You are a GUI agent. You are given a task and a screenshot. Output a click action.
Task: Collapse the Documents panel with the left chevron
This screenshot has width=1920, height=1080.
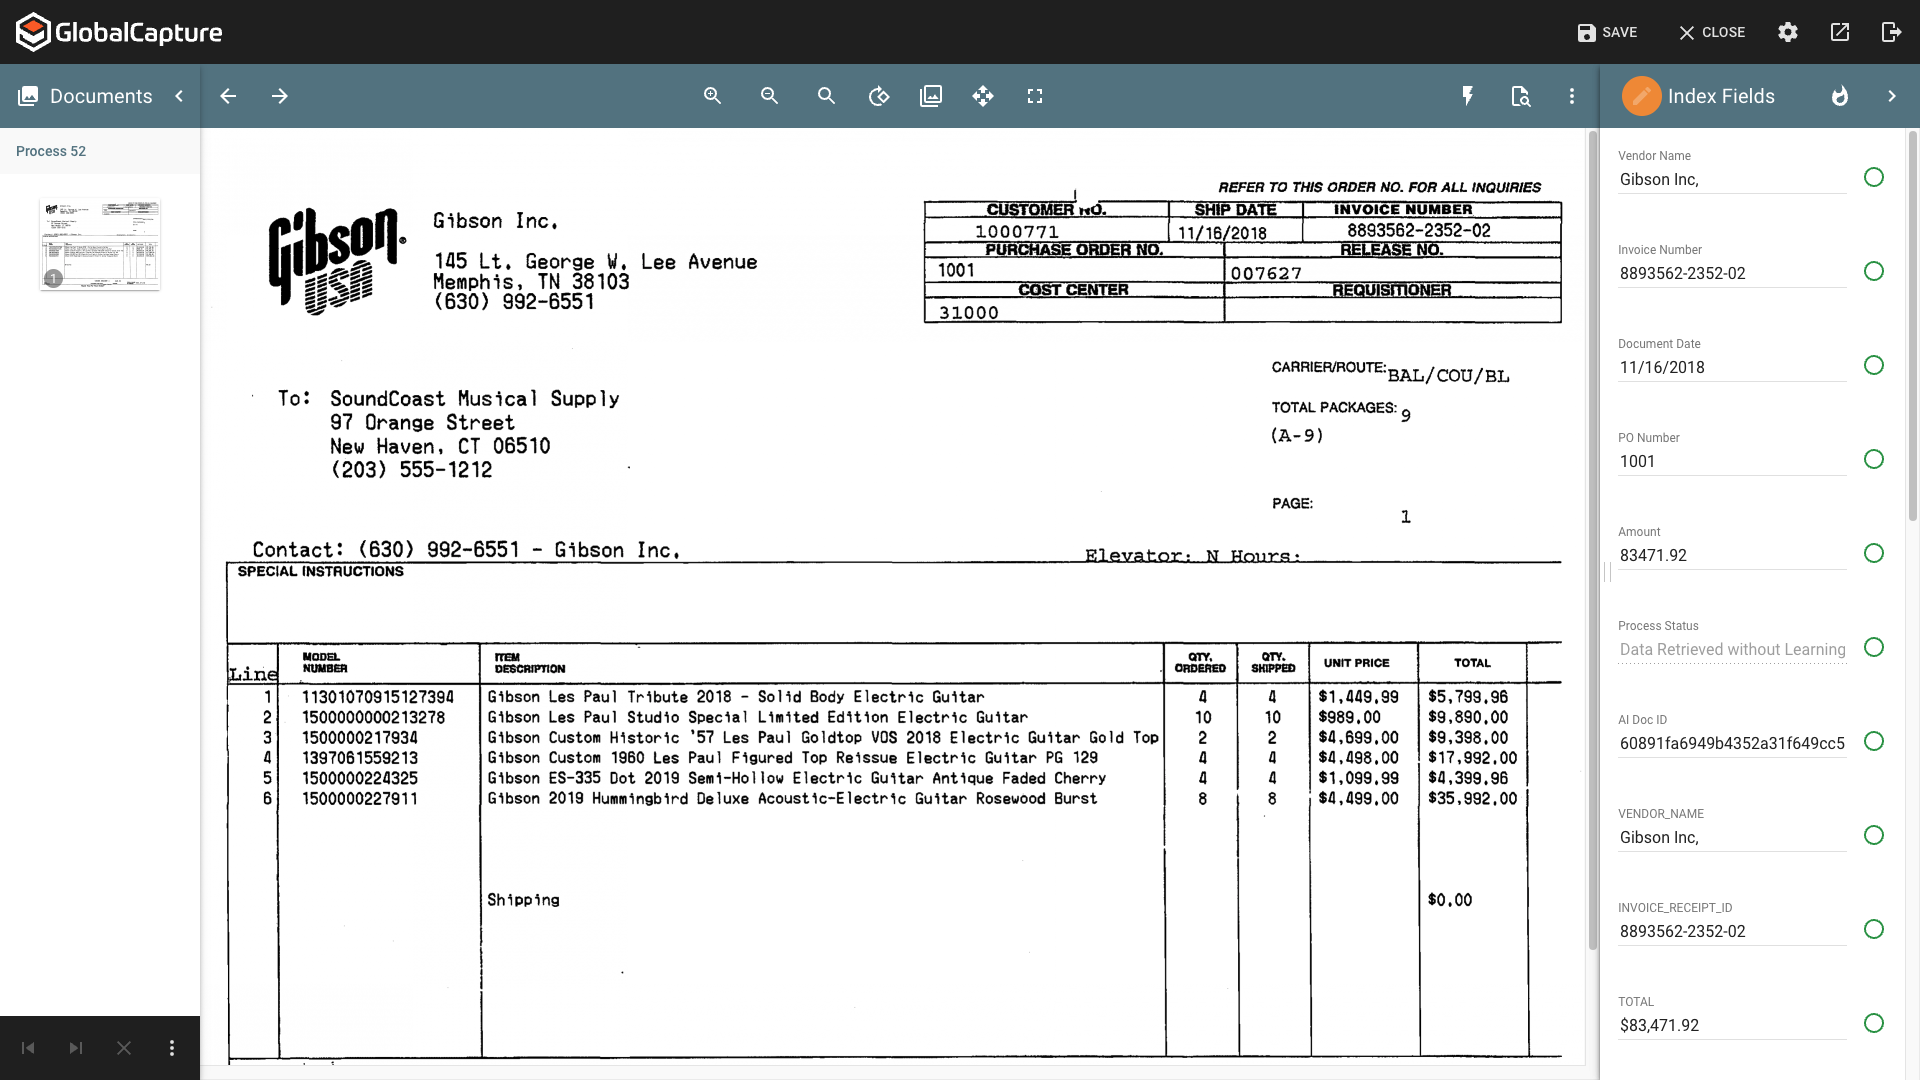point(179,96)
